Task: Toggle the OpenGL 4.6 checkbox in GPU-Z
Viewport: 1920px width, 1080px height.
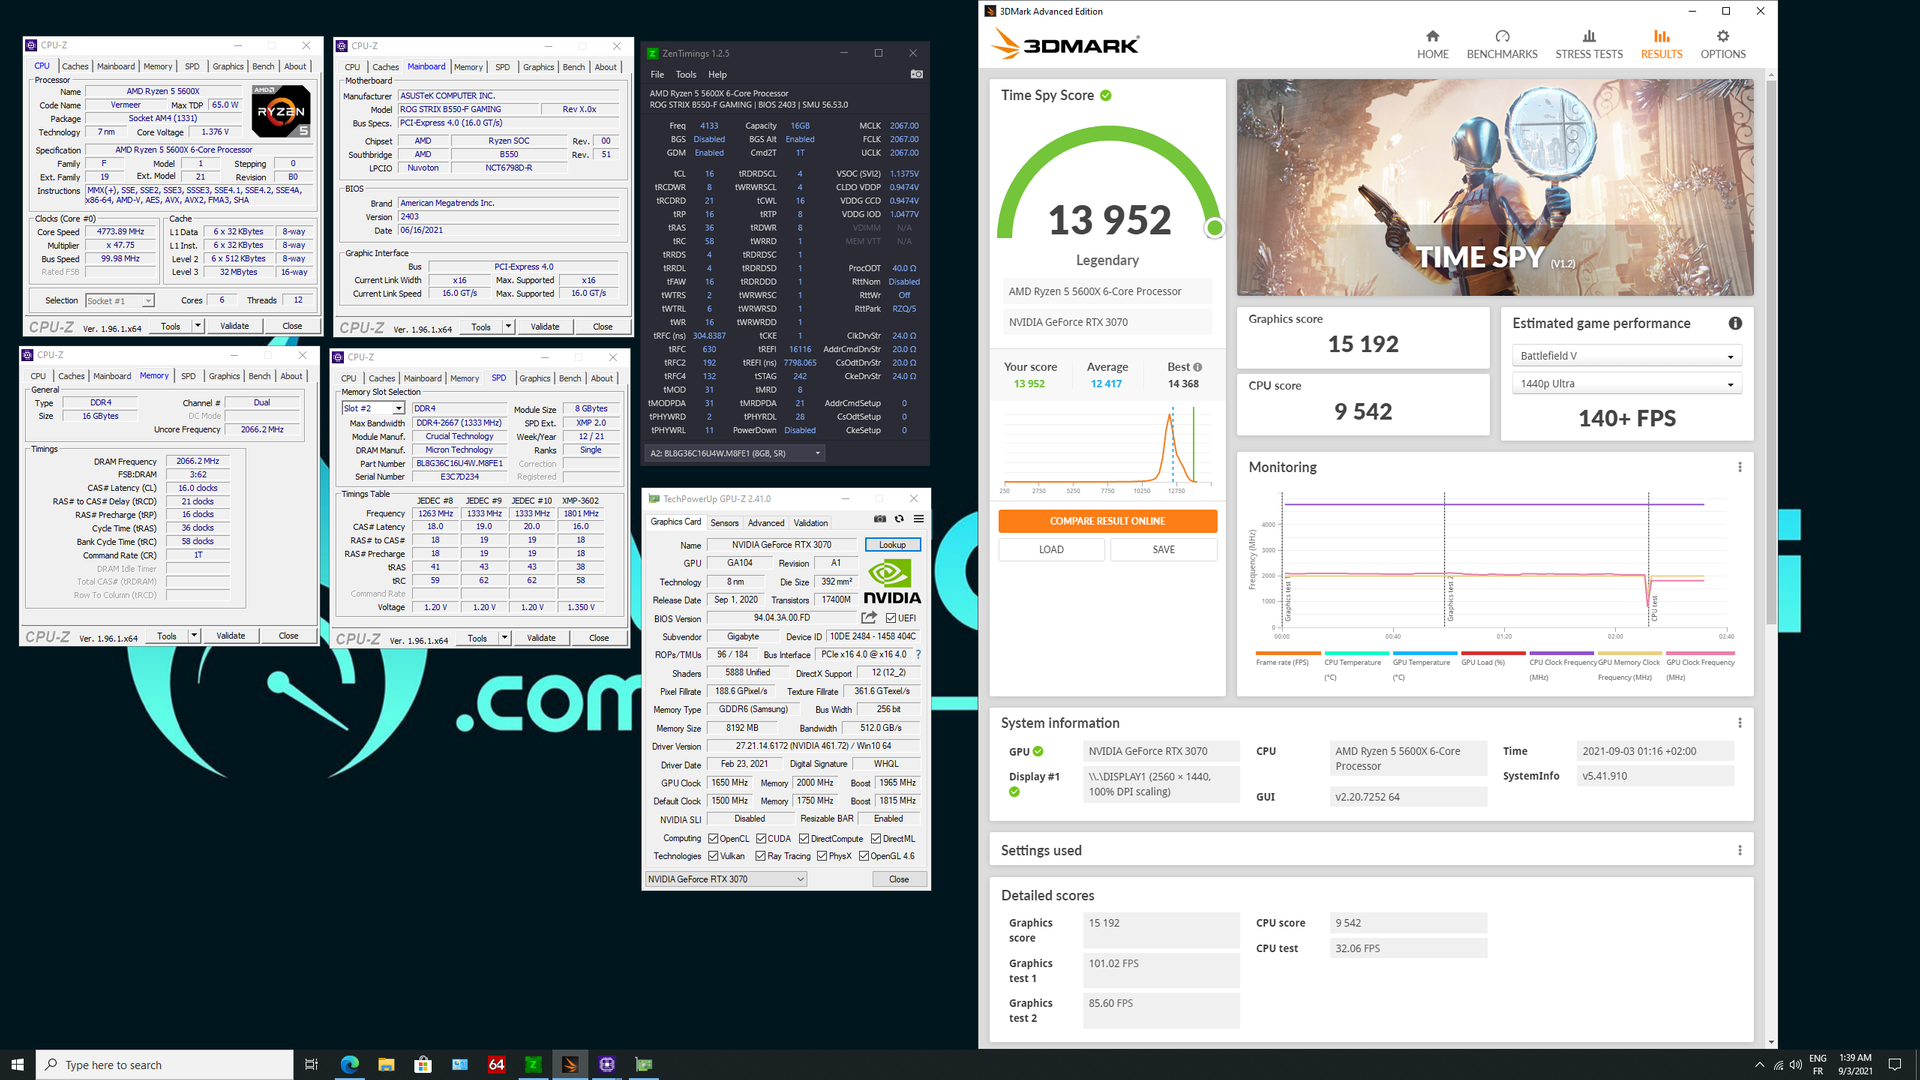Action: click(864, 856)
